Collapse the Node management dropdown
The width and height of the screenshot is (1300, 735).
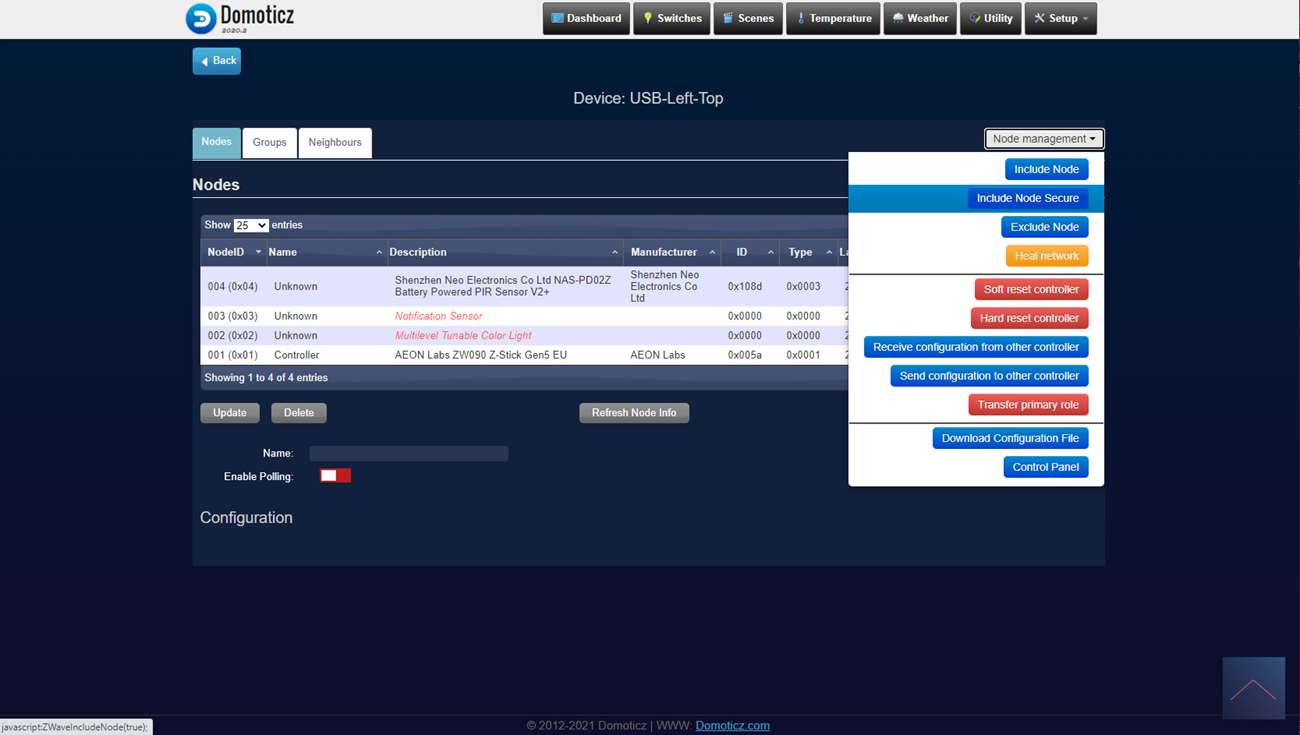[1043, 139]
